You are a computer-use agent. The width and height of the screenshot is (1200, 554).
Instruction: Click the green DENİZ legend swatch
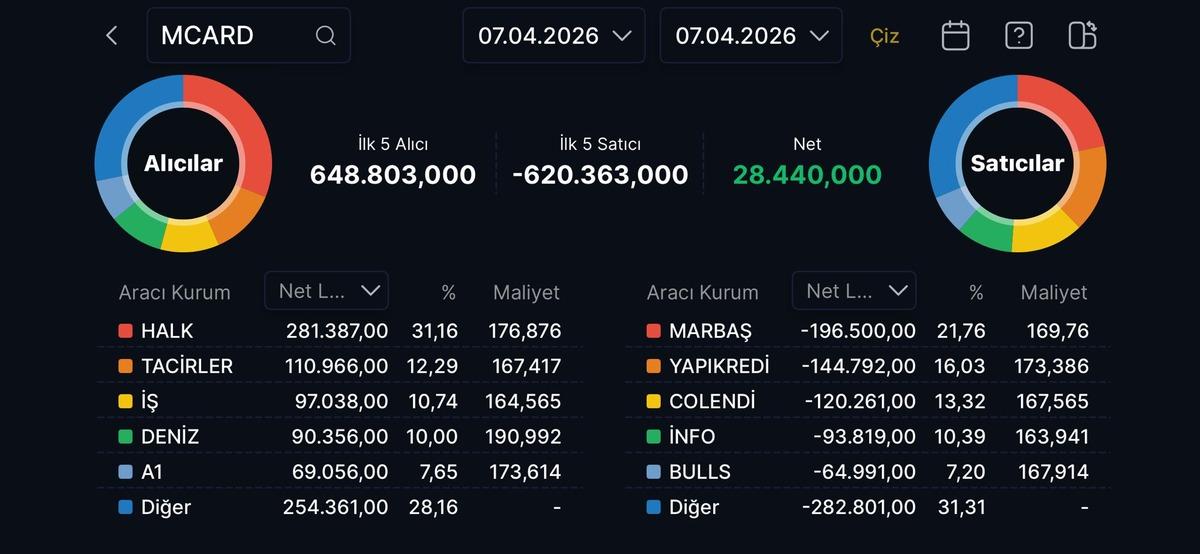[x=125, y=437]
